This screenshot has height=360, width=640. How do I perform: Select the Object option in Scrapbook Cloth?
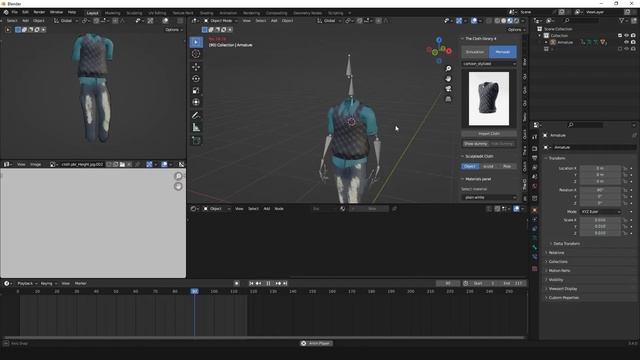470,166
